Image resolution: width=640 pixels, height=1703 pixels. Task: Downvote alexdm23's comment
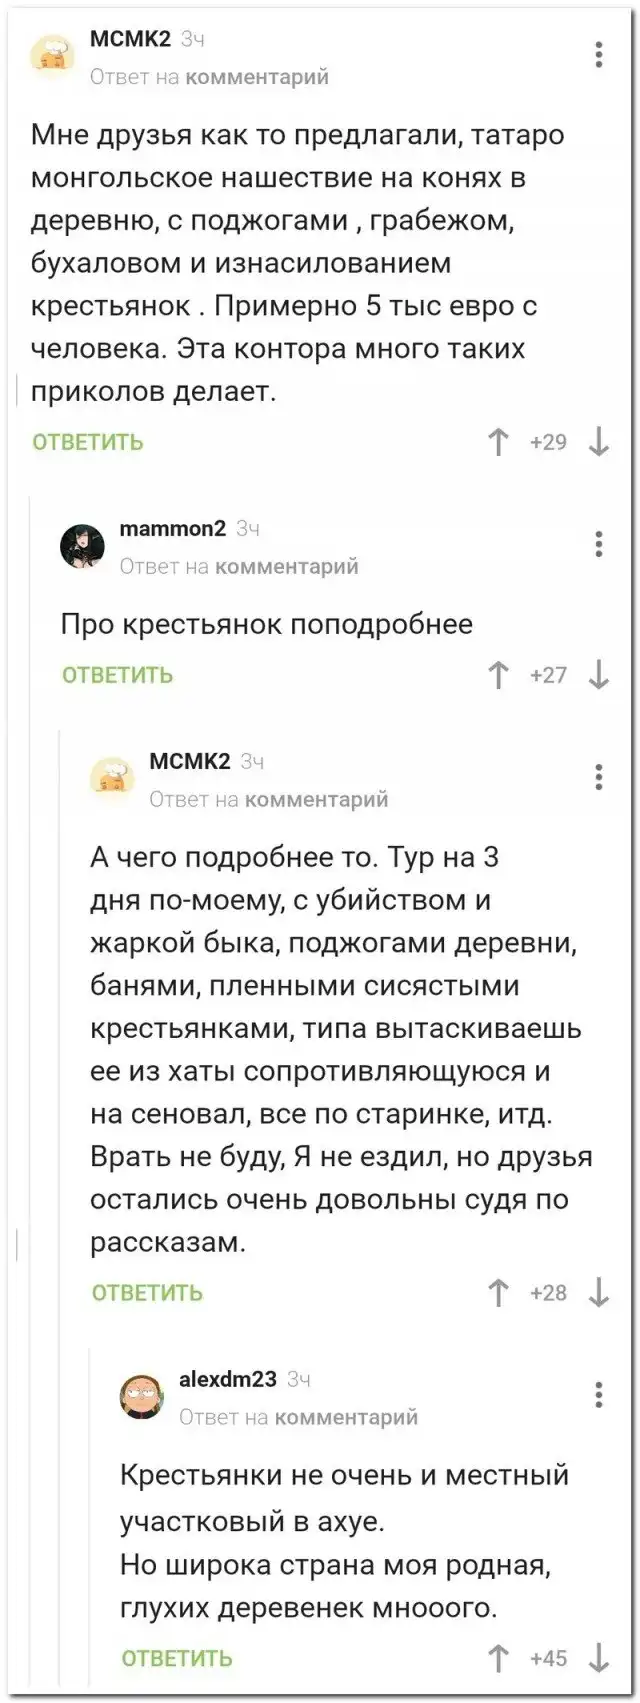(x=599, y=1658)
